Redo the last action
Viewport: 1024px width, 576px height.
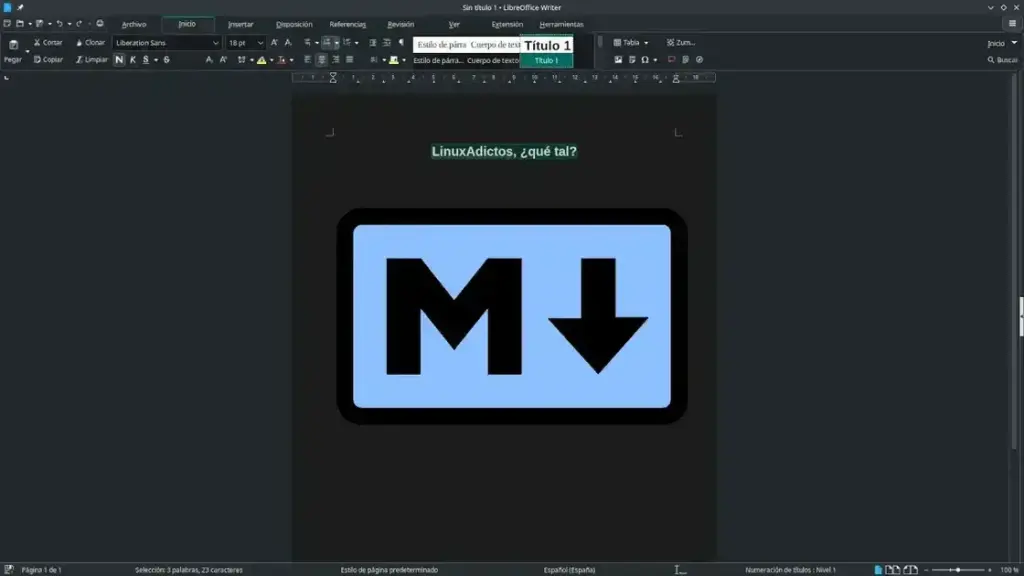click(x=79, y=24)
